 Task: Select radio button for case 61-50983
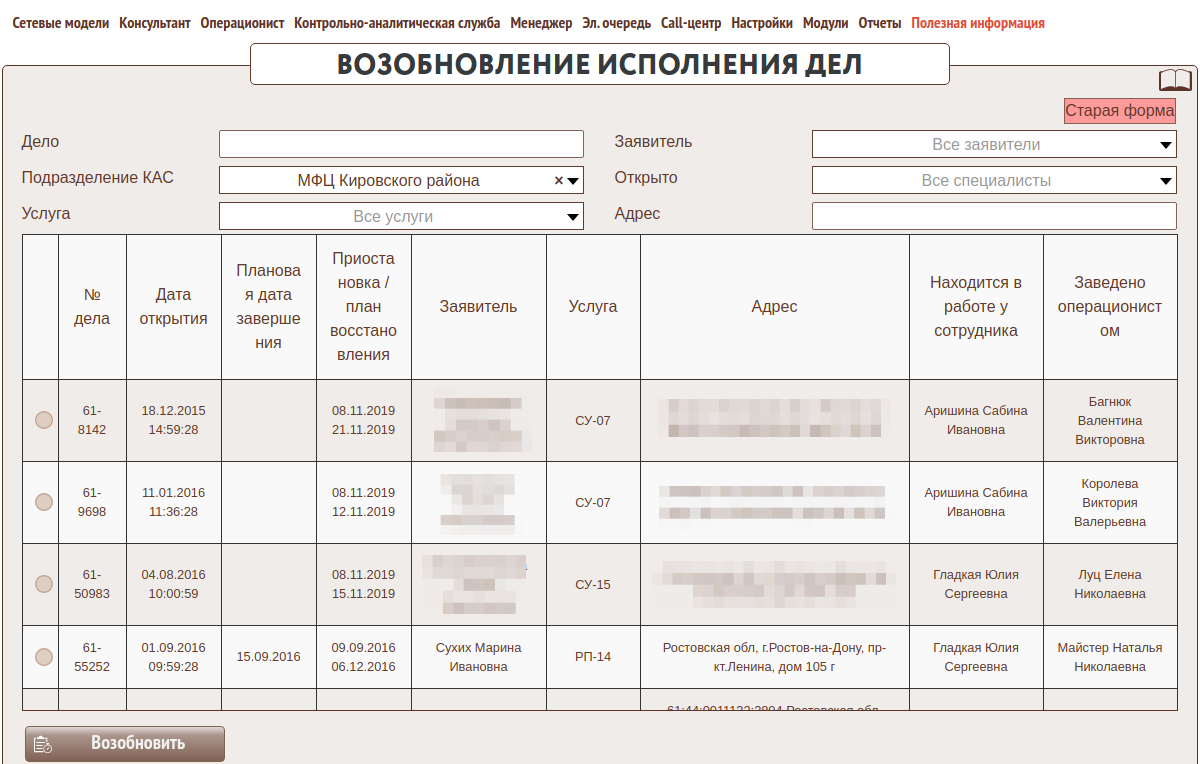tap(44, 584)
